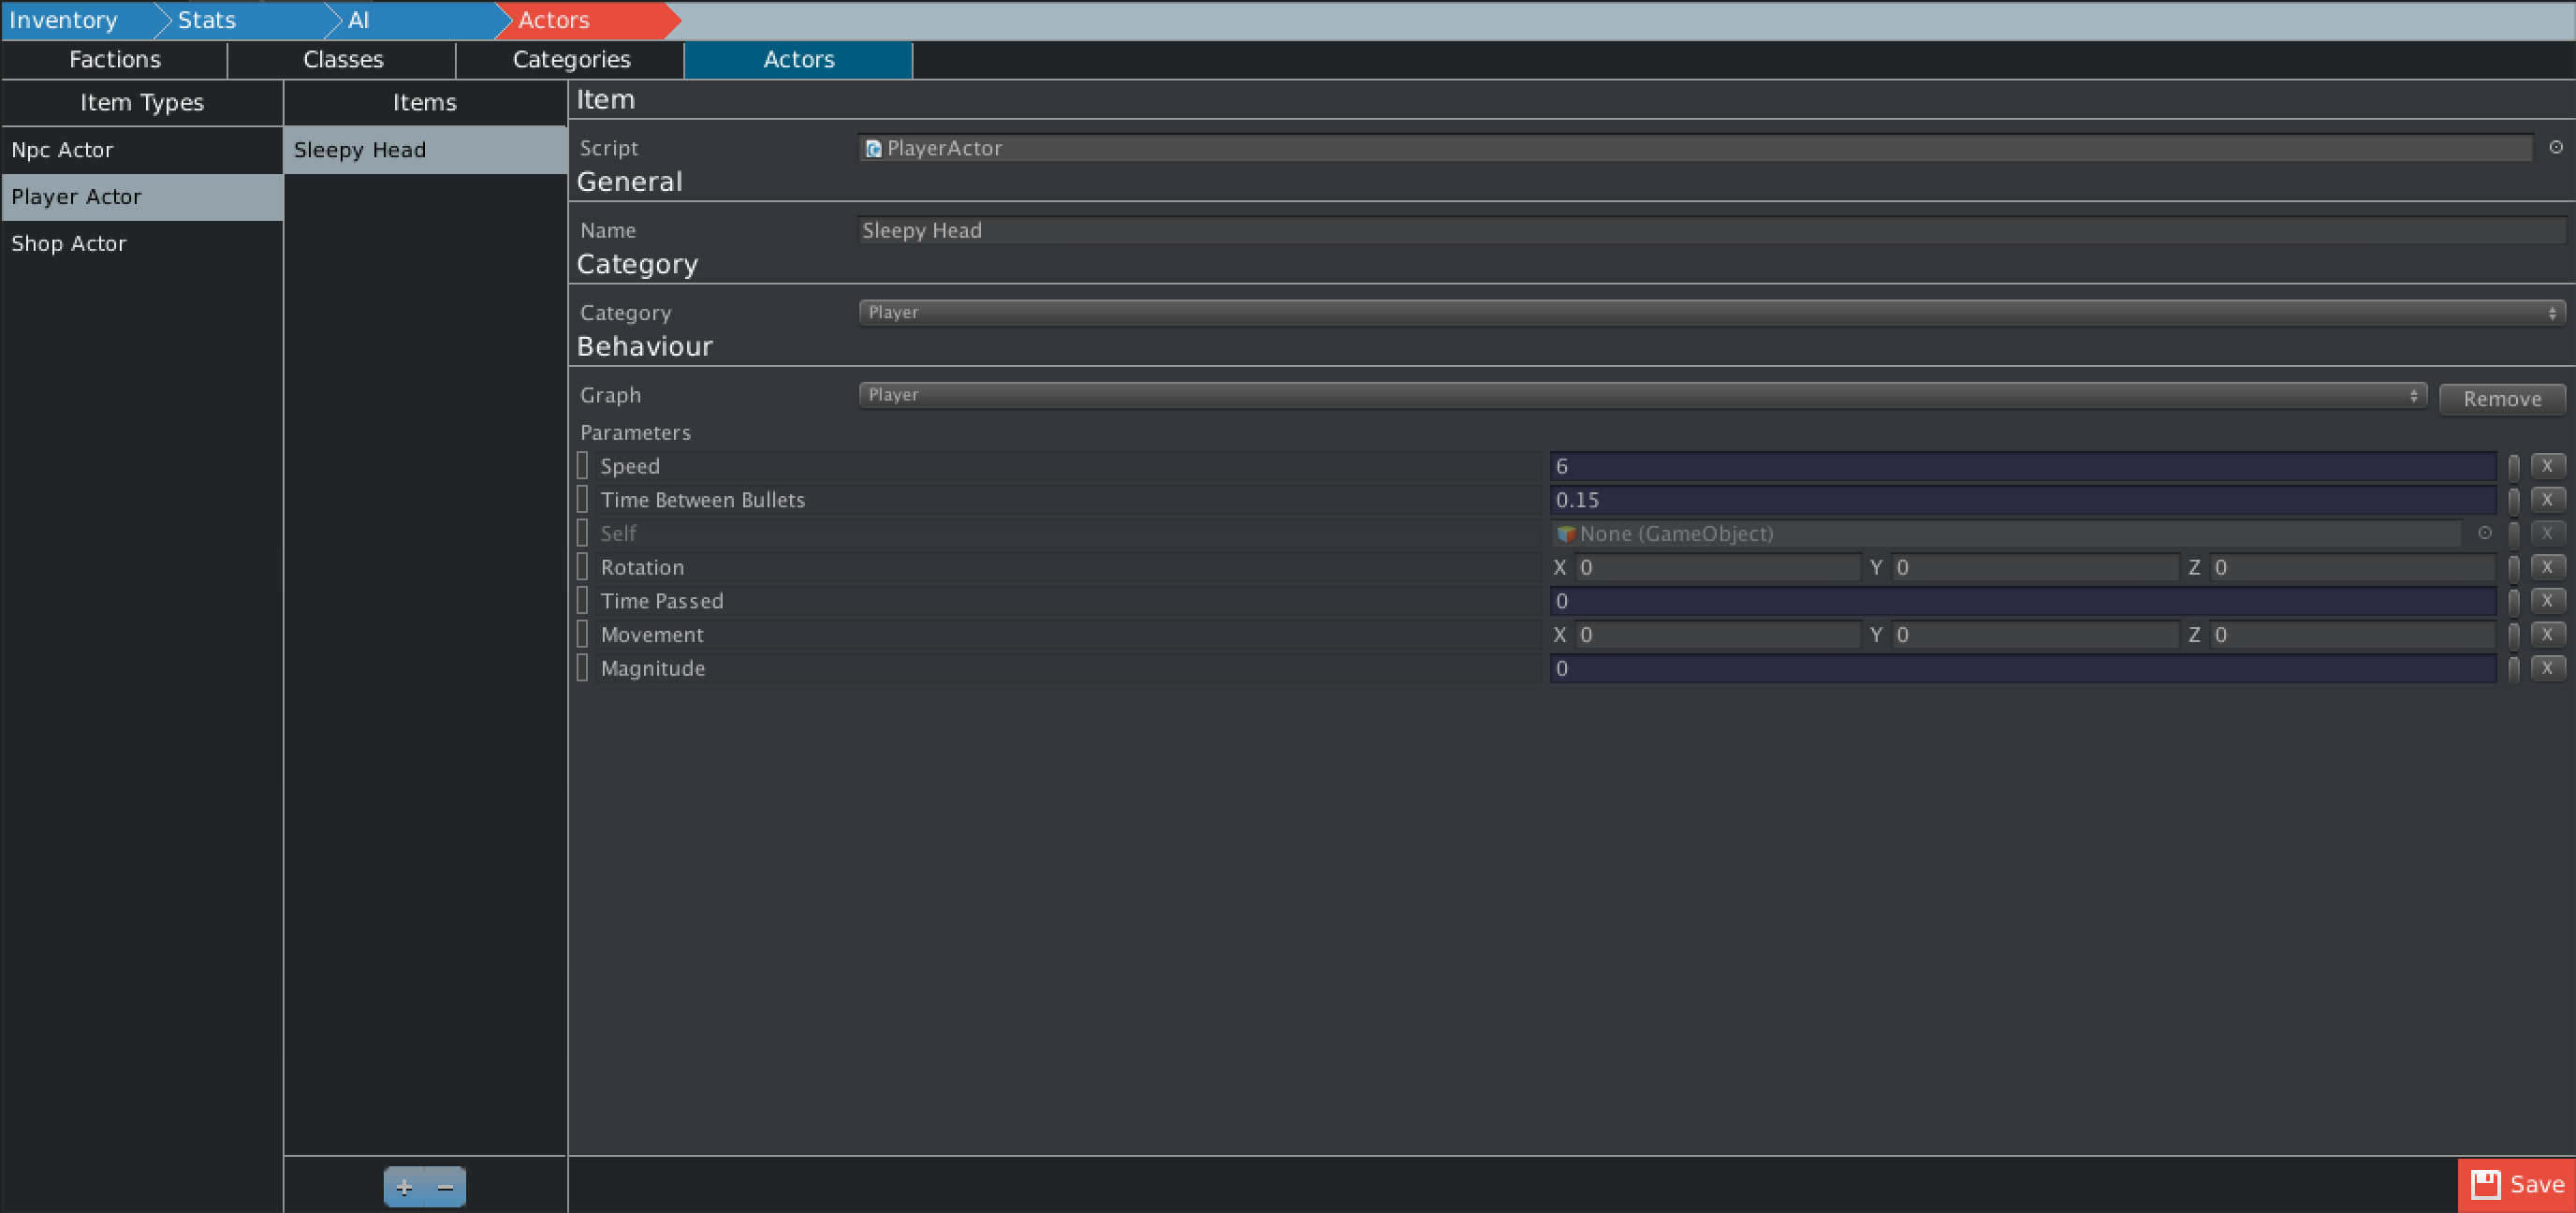2576x1213 pixels.
Task: Delete the Time Between Bullets parameter
Action: (x=2546, y=499)
